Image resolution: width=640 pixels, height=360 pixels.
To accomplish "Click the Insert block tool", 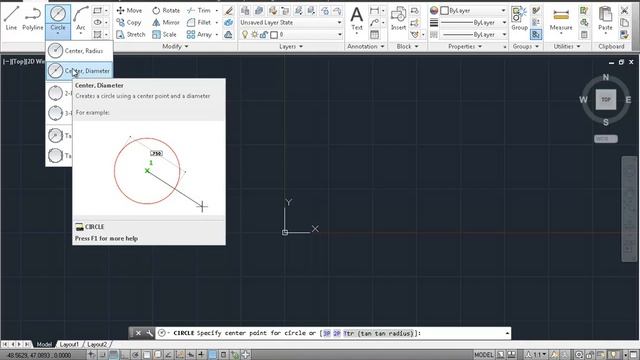I will click(398, 18).
